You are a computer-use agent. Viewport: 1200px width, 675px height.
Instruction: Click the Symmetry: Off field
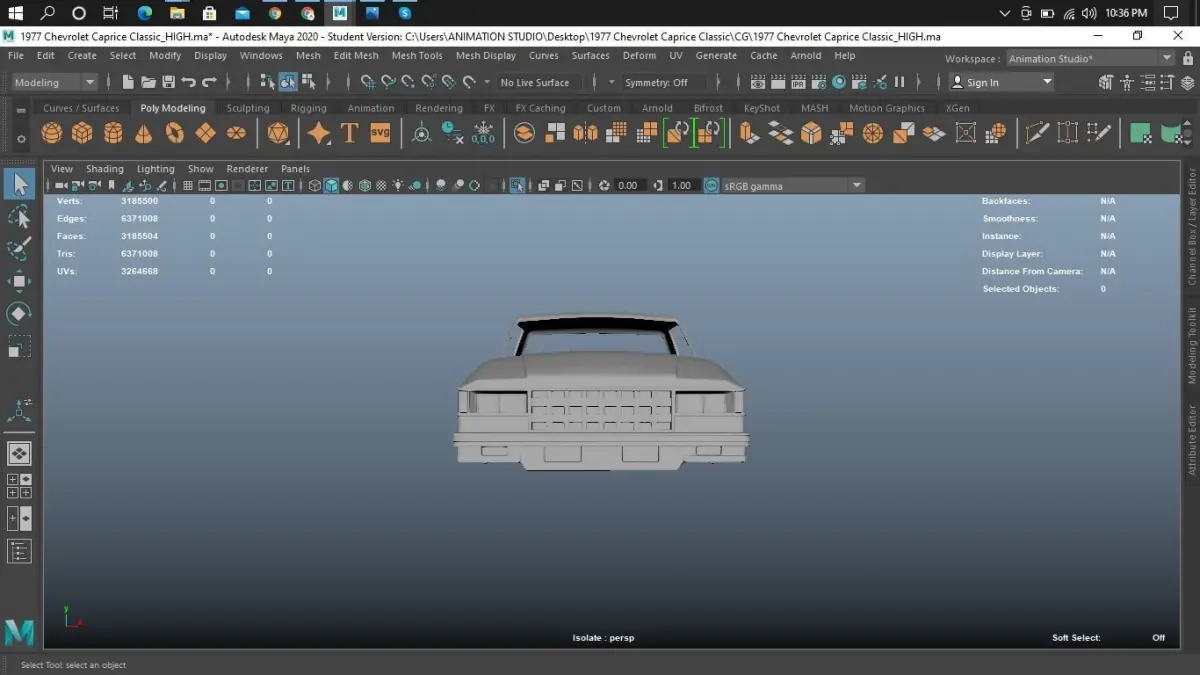tap(664, 83)
